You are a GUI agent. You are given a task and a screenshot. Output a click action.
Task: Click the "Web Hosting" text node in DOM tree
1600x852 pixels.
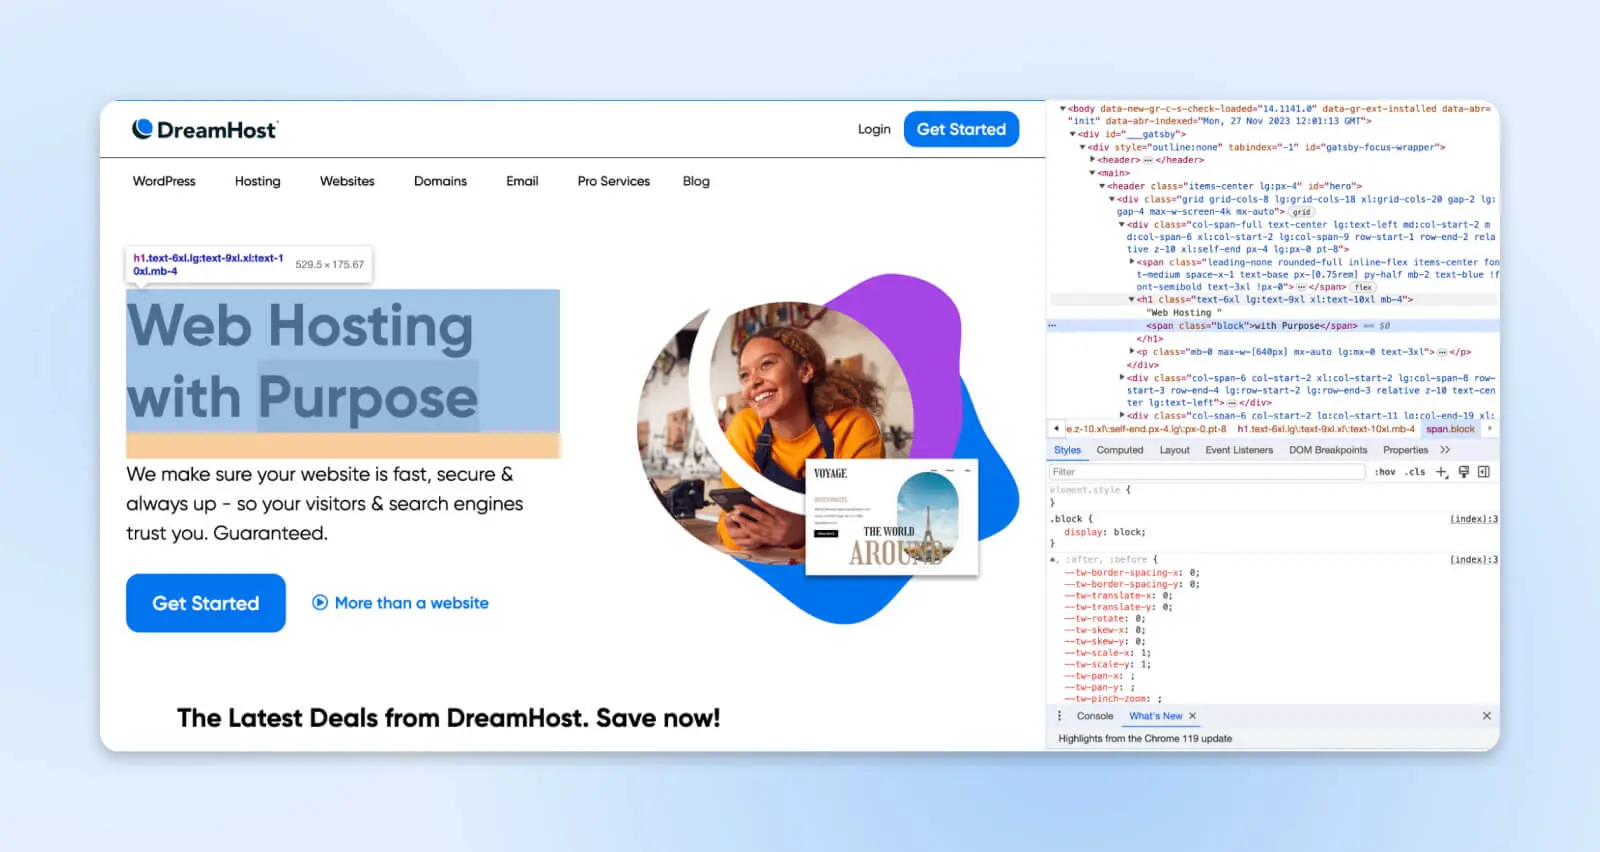click(1185, 313)
